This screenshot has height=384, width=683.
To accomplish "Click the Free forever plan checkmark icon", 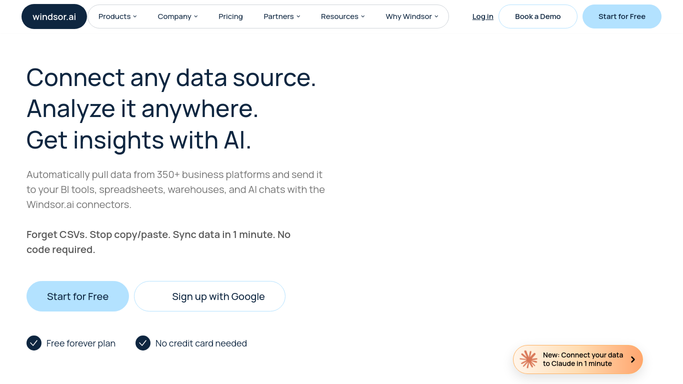I will 34,343.
